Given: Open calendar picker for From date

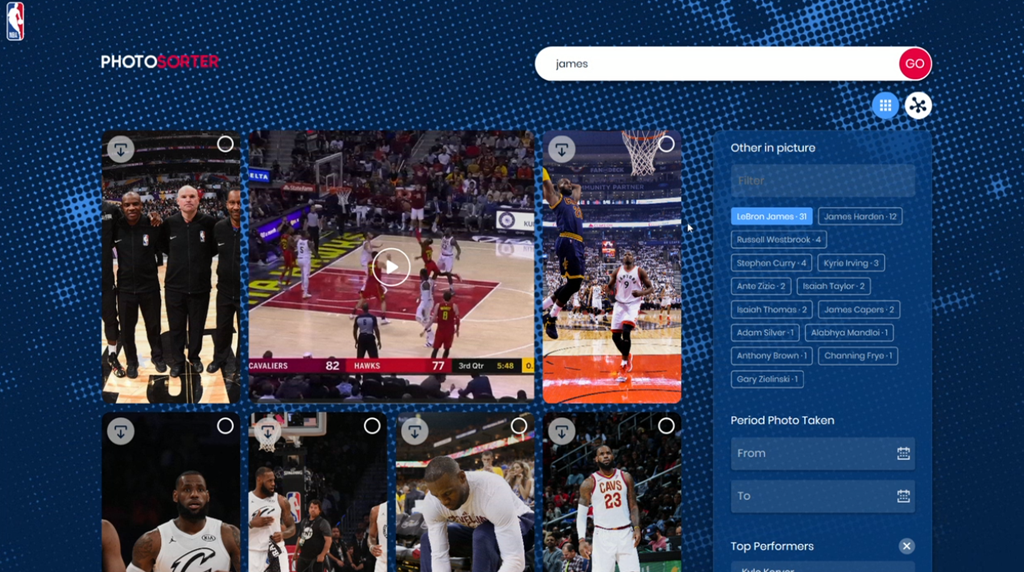Looking at the screenshot, I should coord(903,453).
